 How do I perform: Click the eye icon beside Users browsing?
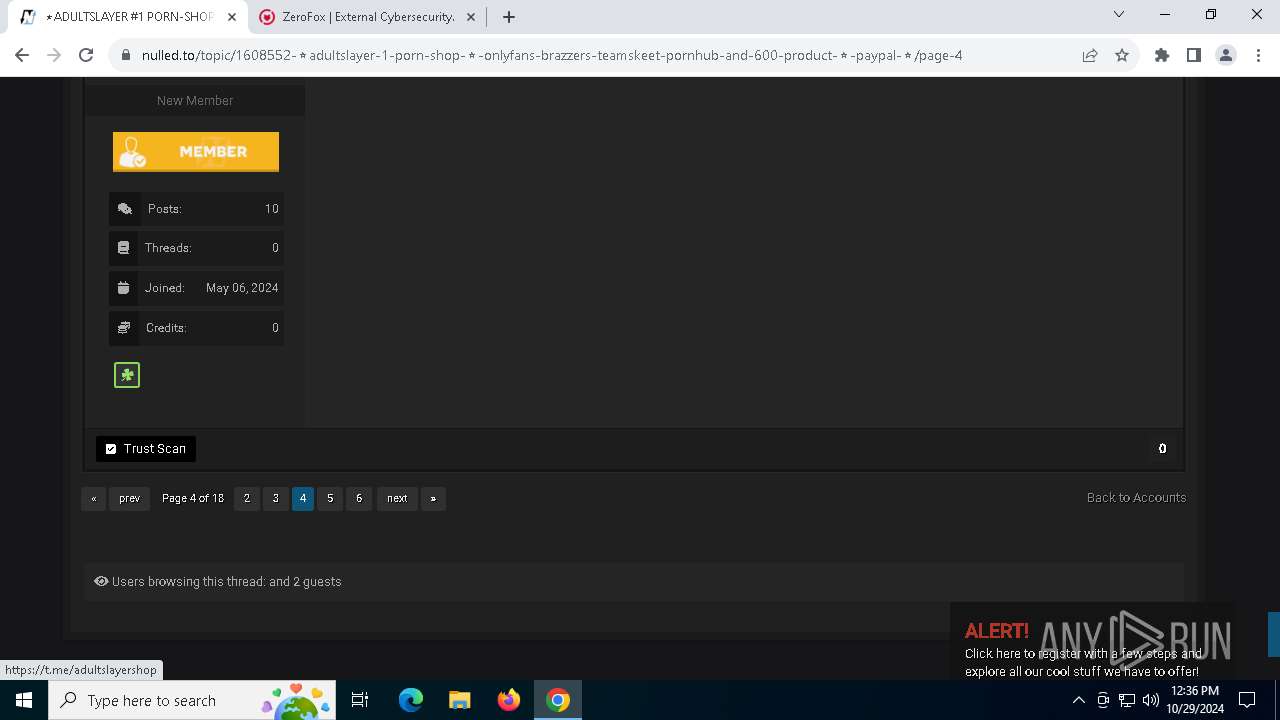[x=101, y=581]
